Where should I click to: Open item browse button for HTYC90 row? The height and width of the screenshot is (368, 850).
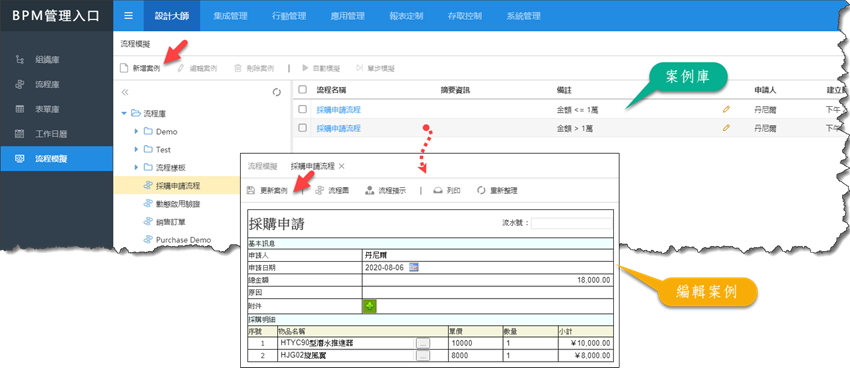tap(423, 343)
